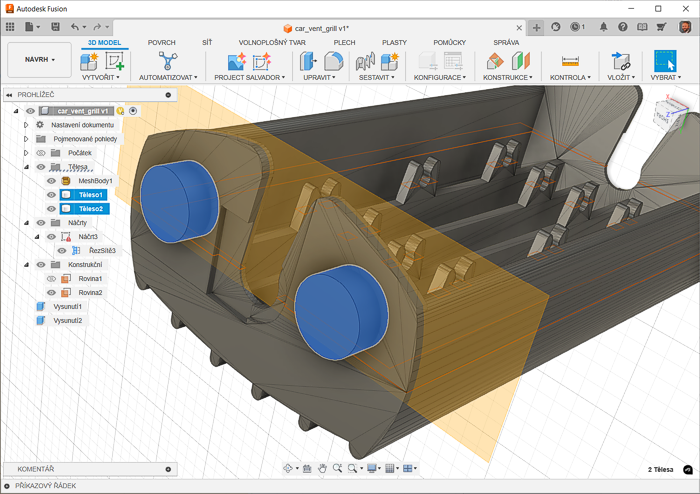700x494 pixels.
Task: Show the Rovina1 plane
Action: (51, 278)
